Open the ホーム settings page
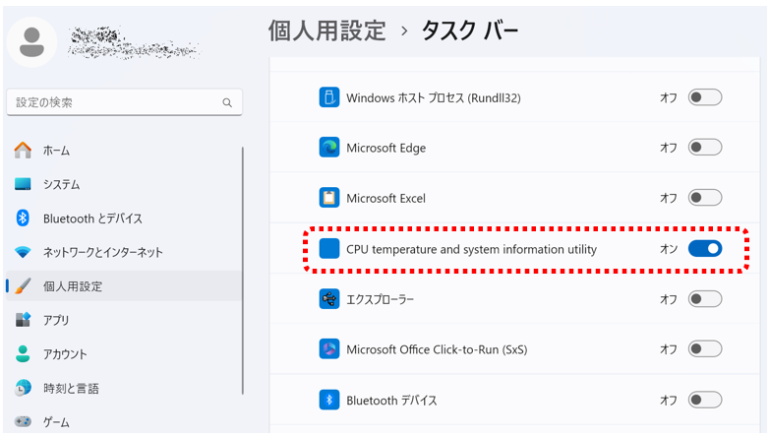The height and width of the screenshot is (437, 770). 124,150
